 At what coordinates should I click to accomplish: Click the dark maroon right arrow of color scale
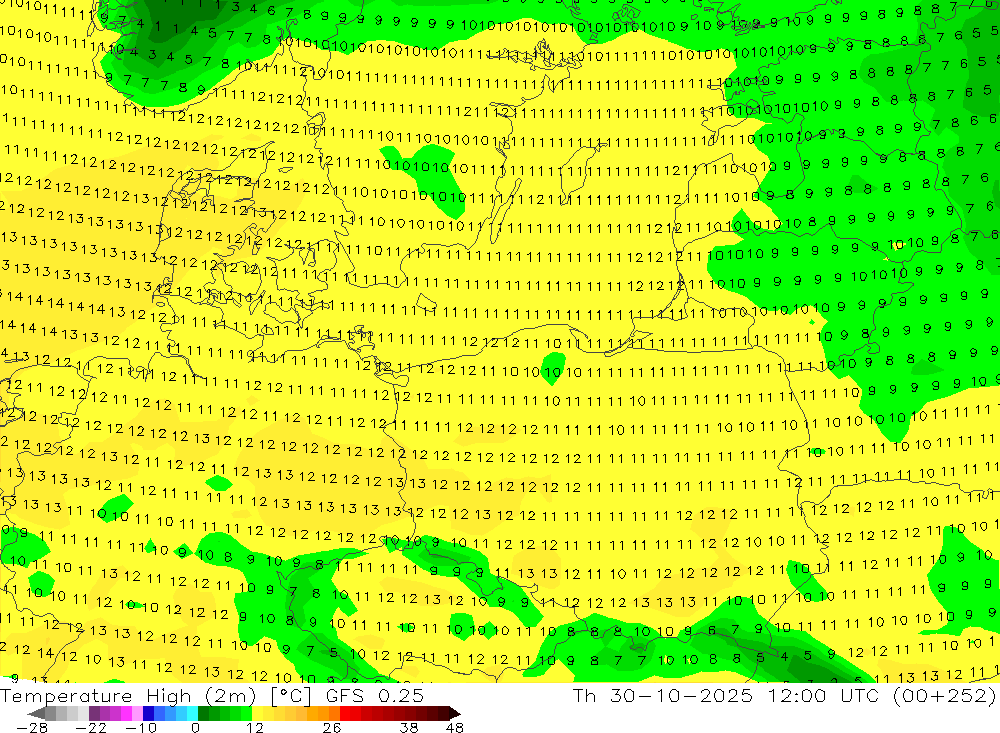click(455, 713)
